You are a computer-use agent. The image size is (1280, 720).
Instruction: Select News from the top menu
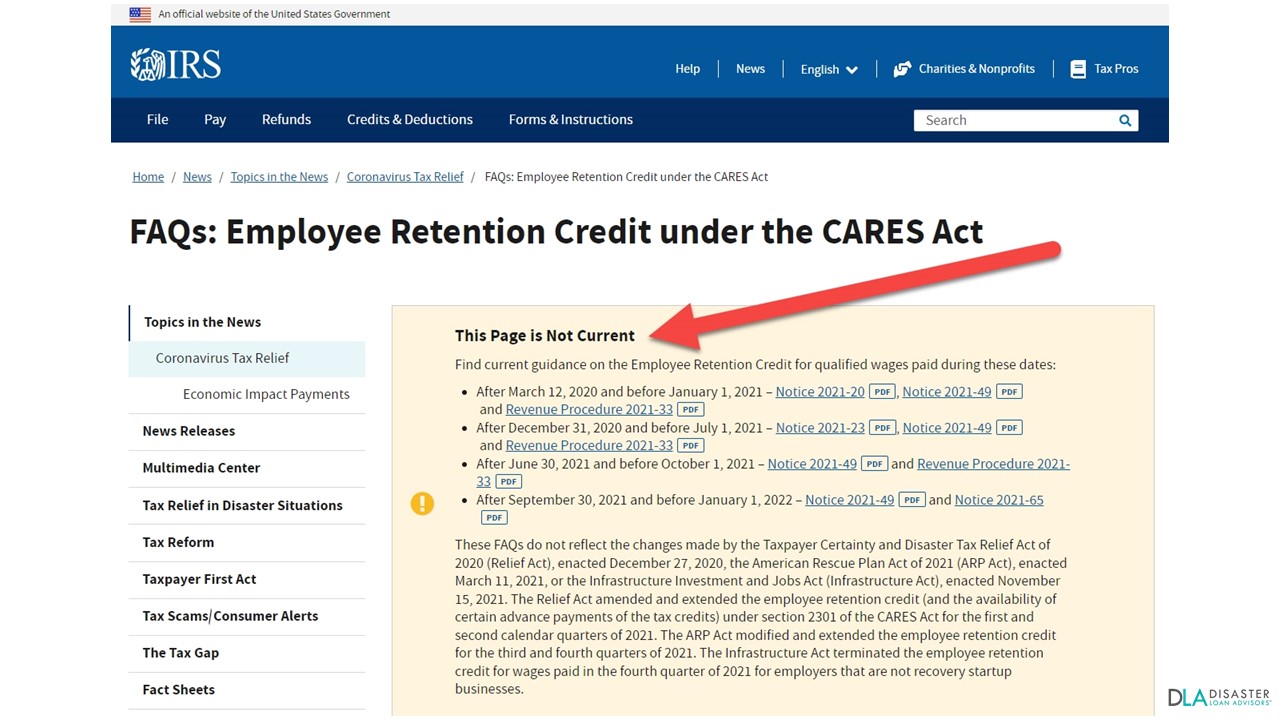[x=750, y=68]
